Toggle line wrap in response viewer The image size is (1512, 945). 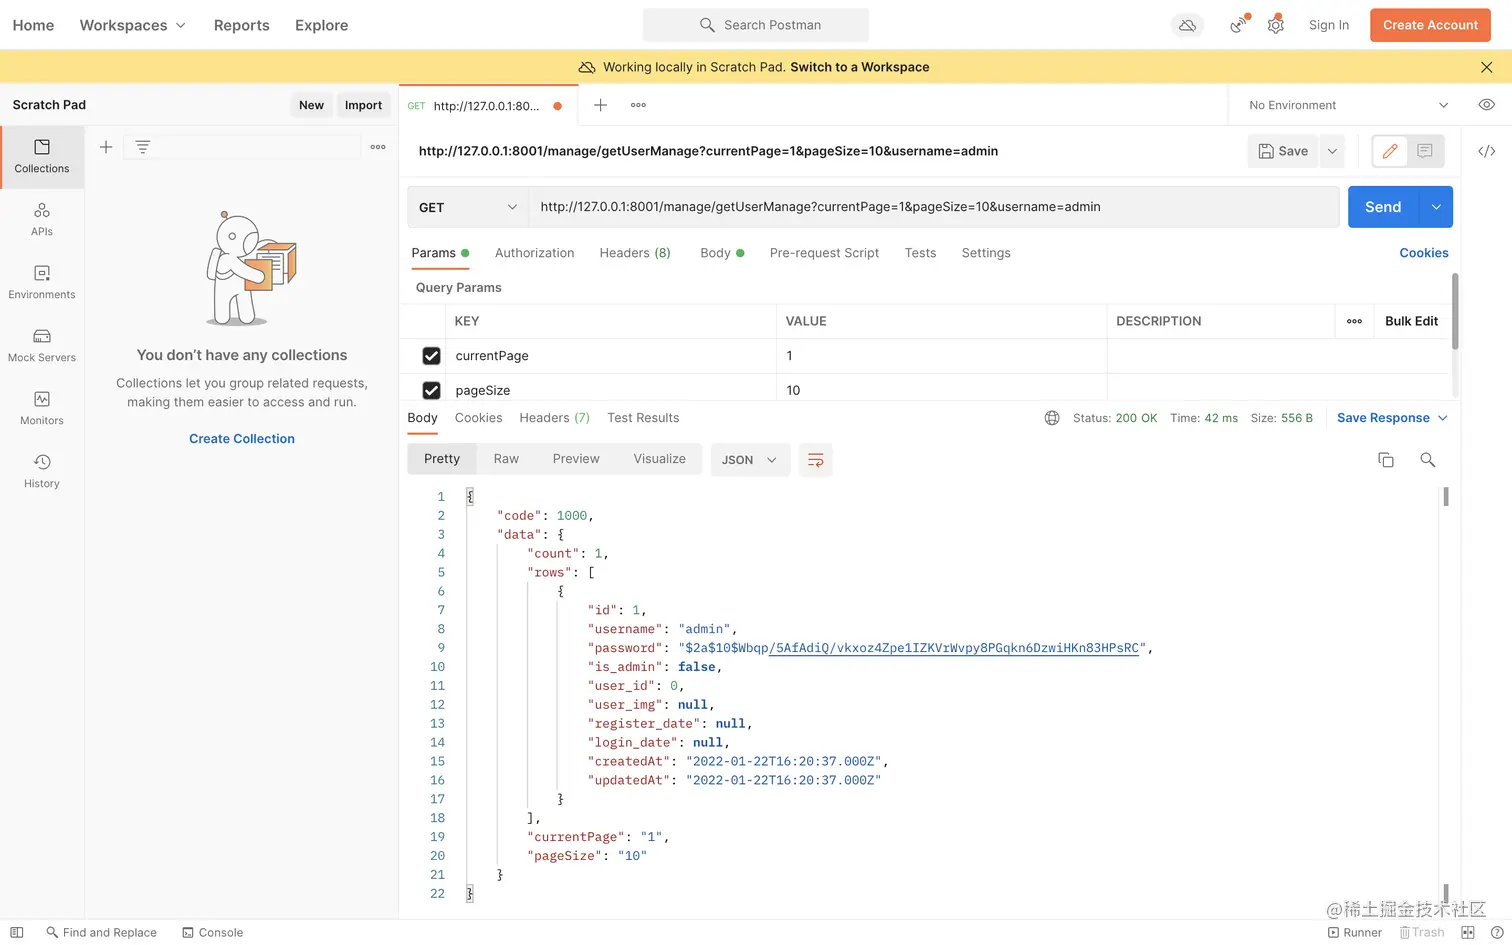click(816, 460)
